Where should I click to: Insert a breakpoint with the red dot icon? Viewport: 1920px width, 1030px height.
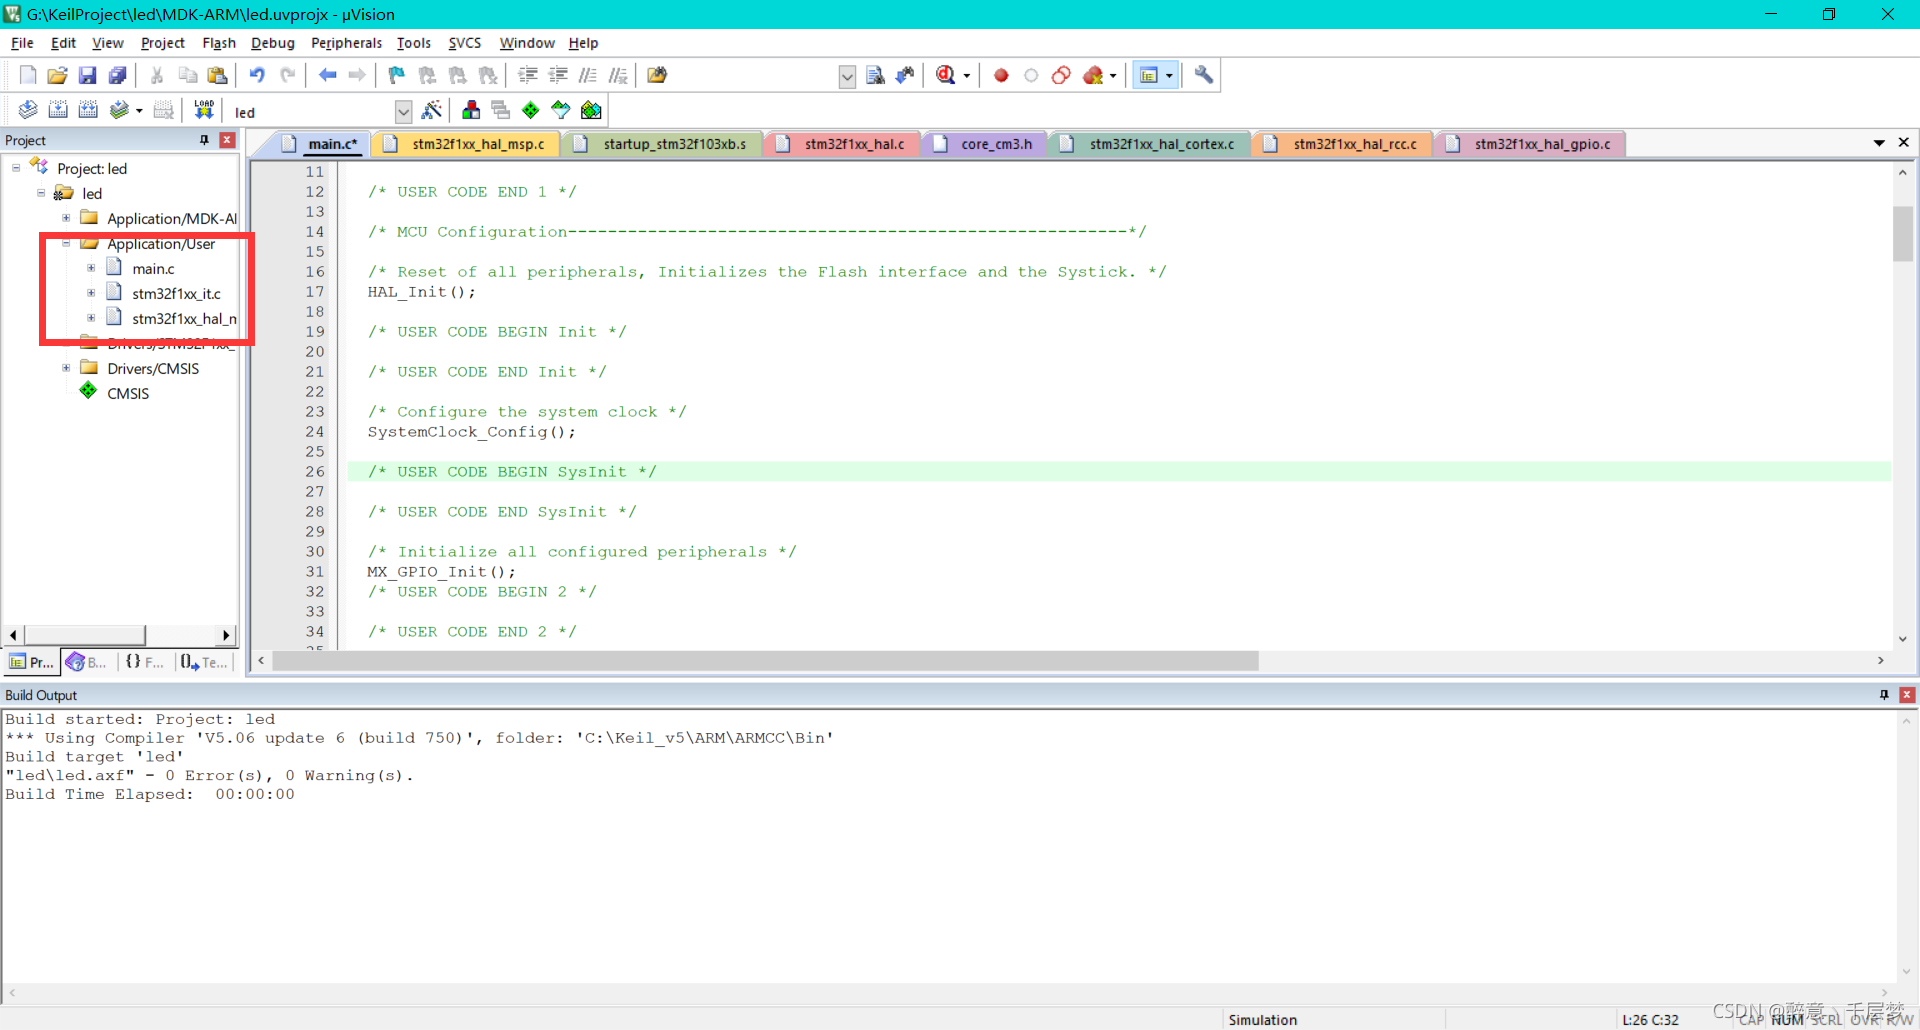coord(1001,75)
